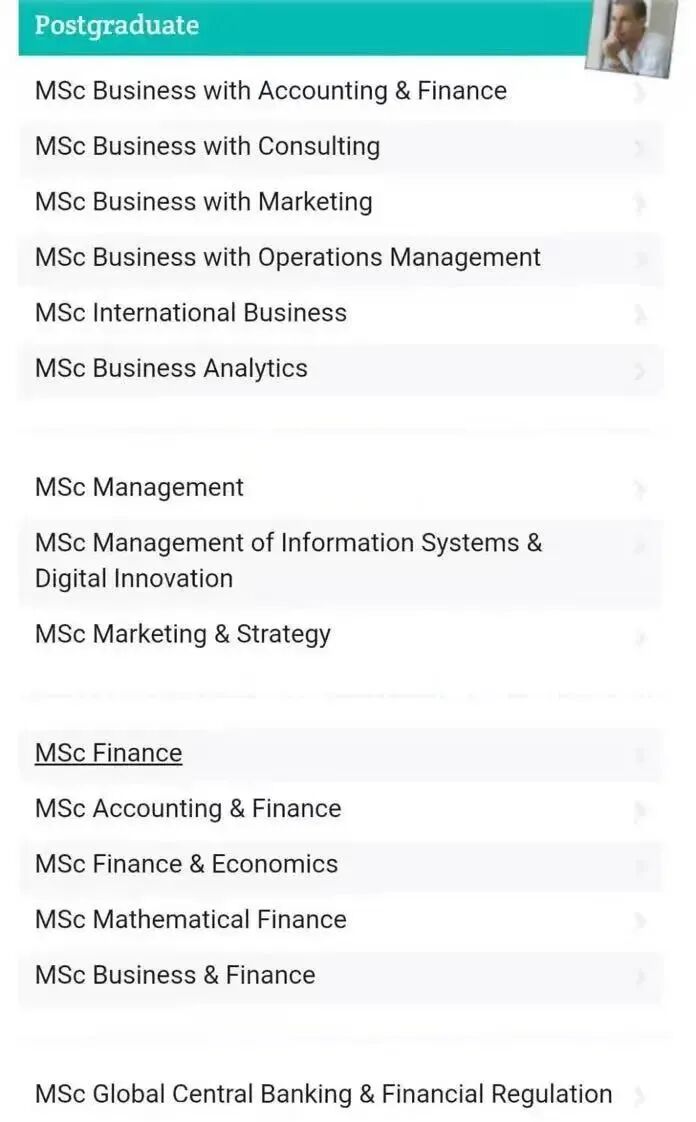
Task: Click arrow icon on MSc Management row
Action: coord(640,489)
